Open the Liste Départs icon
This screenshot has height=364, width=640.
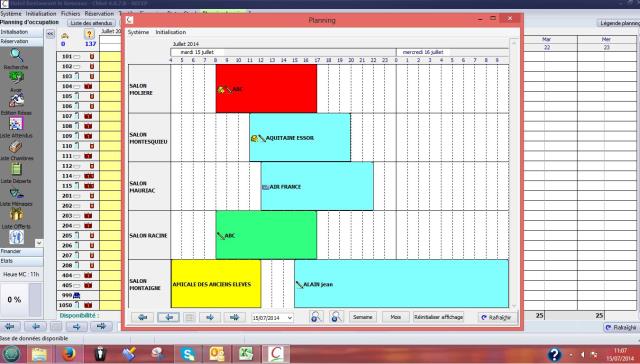click(16, 169)
